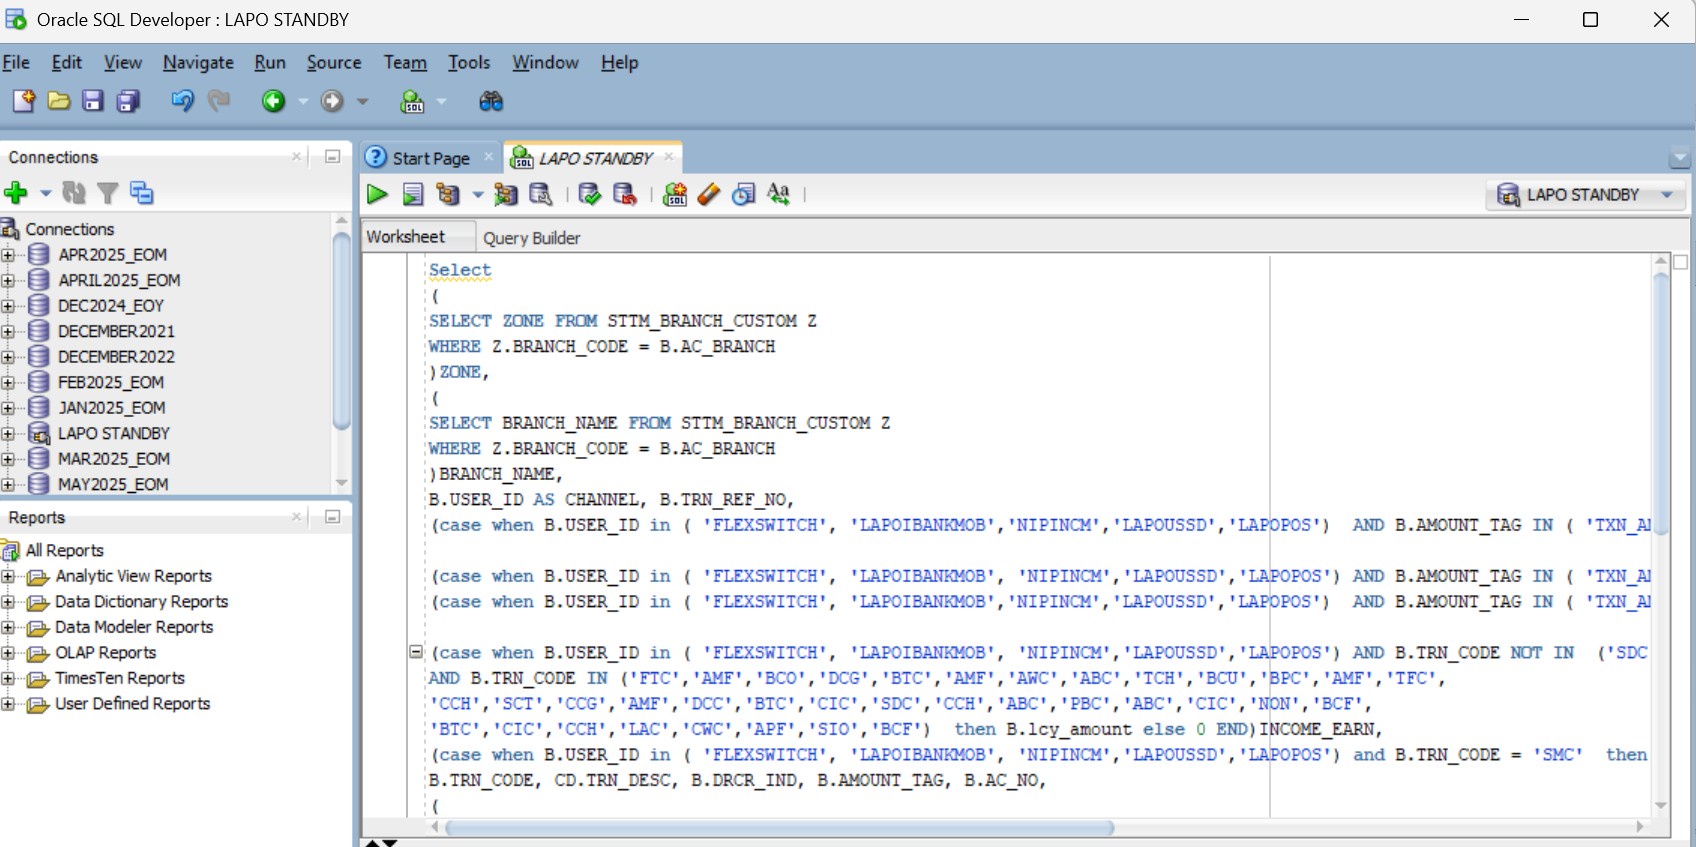Image resolution: width=1696 pixels, height=847 pixels.
Task: Save the current worksheet with the floppy icon
Action: tap(93, 101)
